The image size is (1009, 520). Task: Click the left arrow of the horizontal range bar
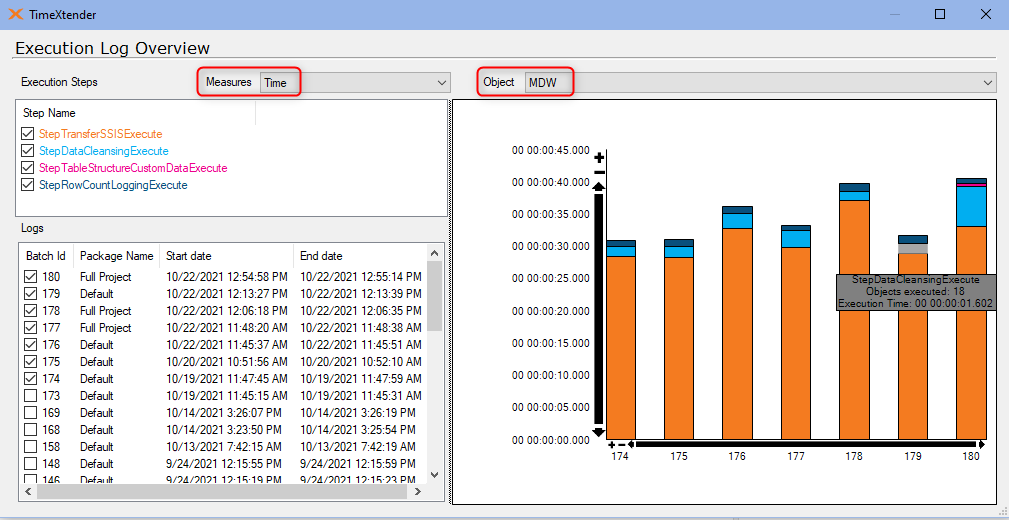pos(632,445)
